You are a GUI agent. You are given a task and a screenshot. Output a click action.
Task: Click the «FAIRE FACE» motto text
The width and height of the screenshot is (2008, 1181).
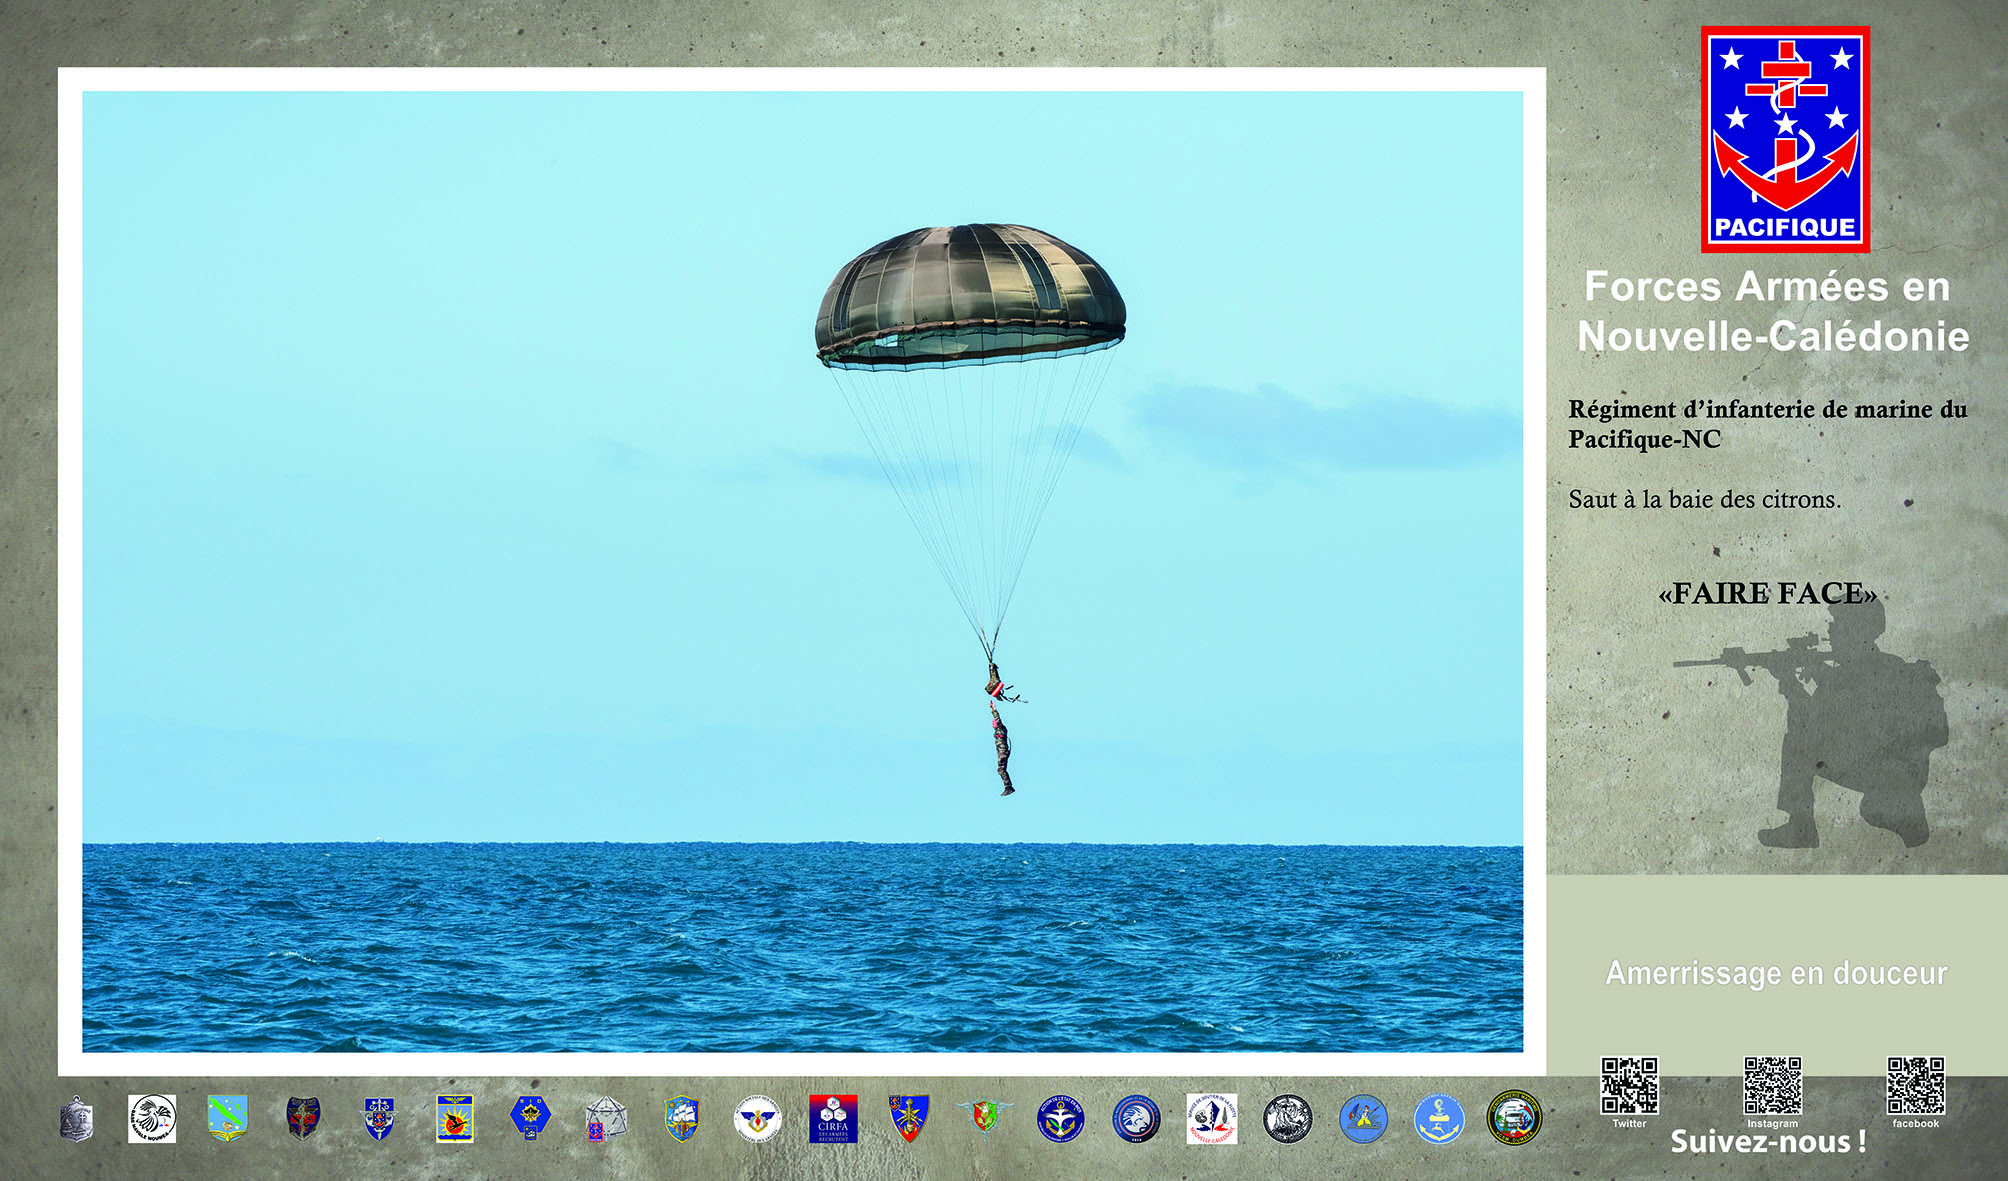tap(1768, 593)
